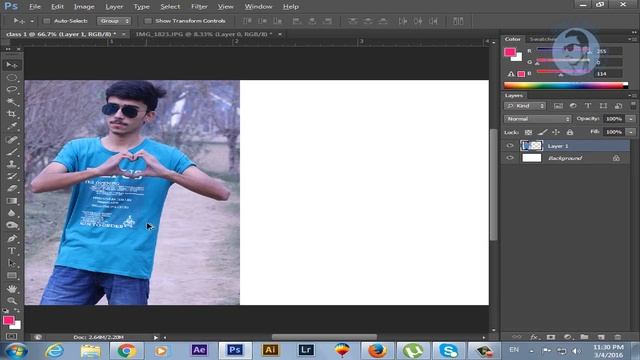Select the Clone Stamp tool
640x360 pixels.
(11, 164)
